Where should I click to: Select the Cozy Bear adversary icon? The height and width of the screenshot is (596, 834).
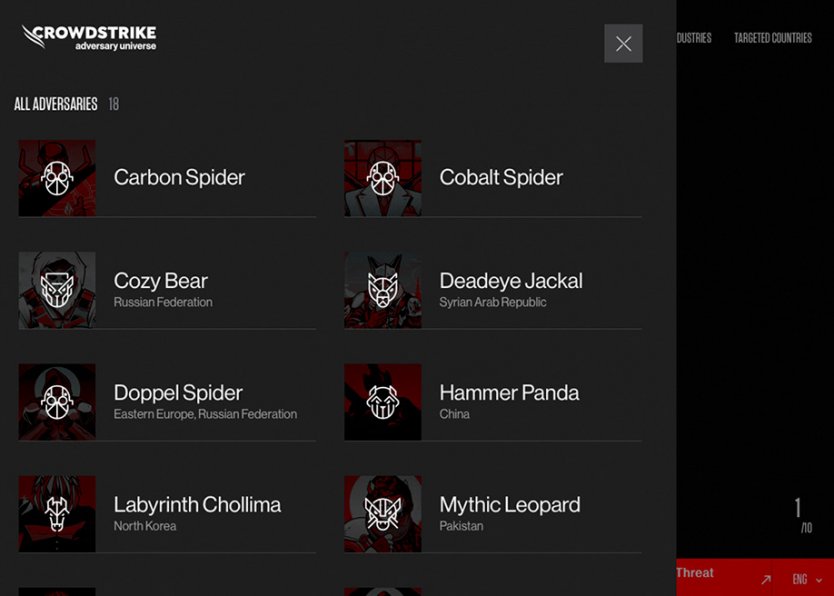pos(57,290)
